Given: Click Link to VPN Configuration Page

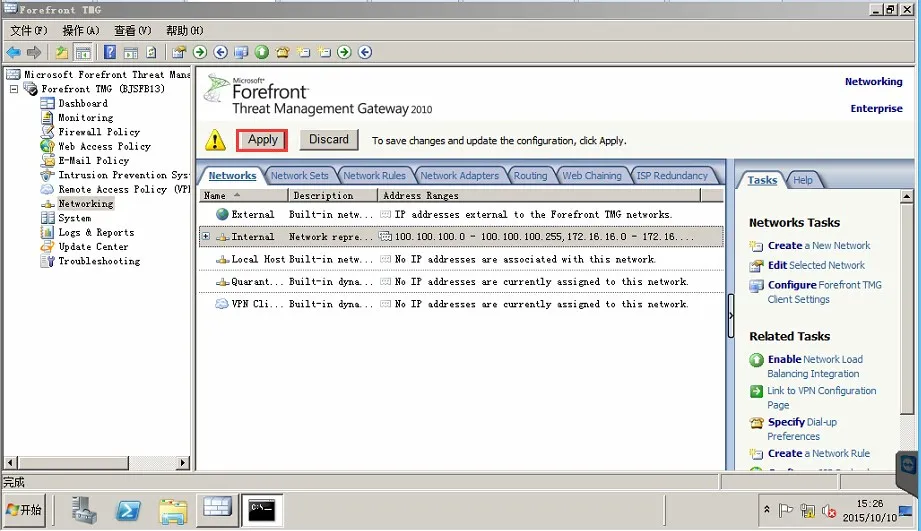Looking at the screenshot, I should 821,398.
